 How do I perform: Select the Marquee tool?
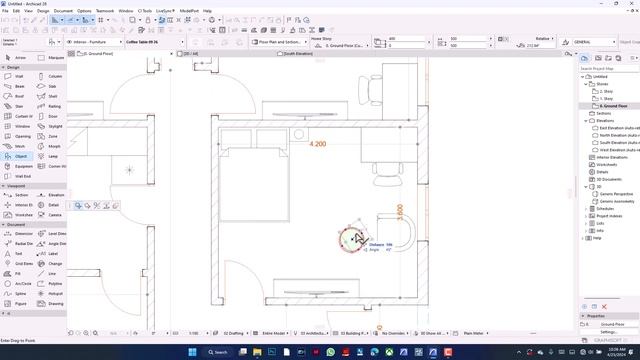point(51,58)
